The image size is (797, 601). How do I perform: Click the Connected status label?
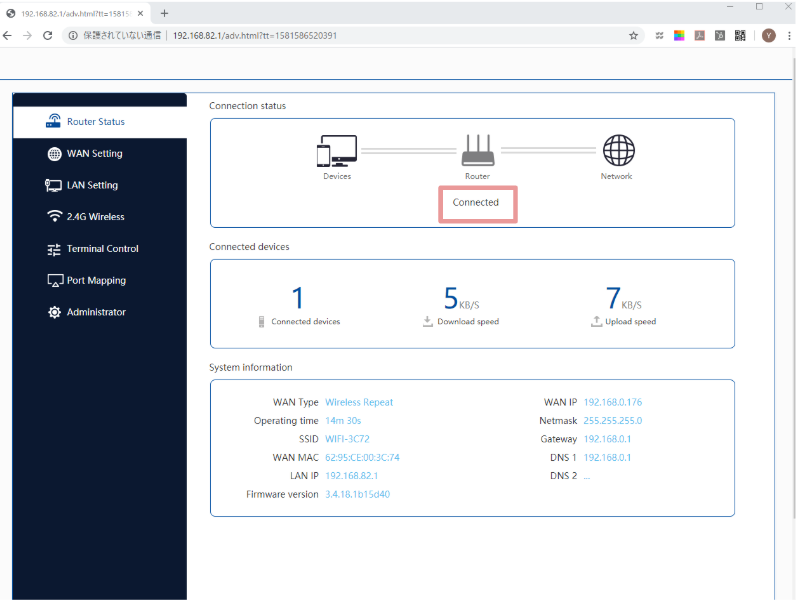pyautogui.click(x=476, y=202)
